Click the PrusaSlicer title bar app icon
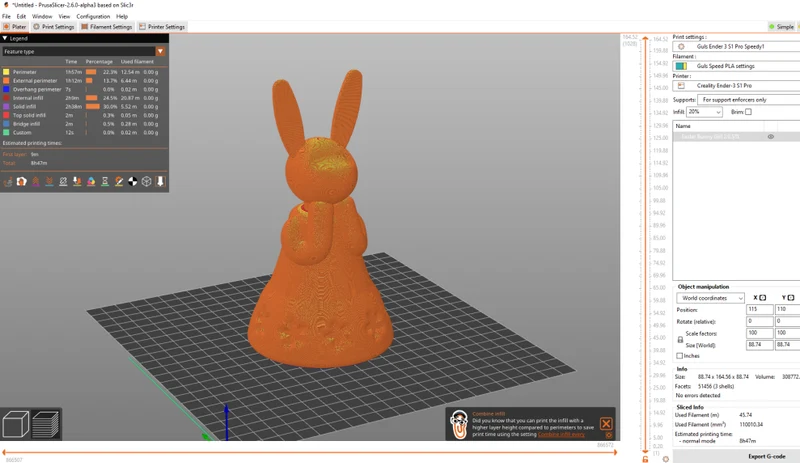The width and height of the screenshot is (800, 463). [x=6, y=5]
